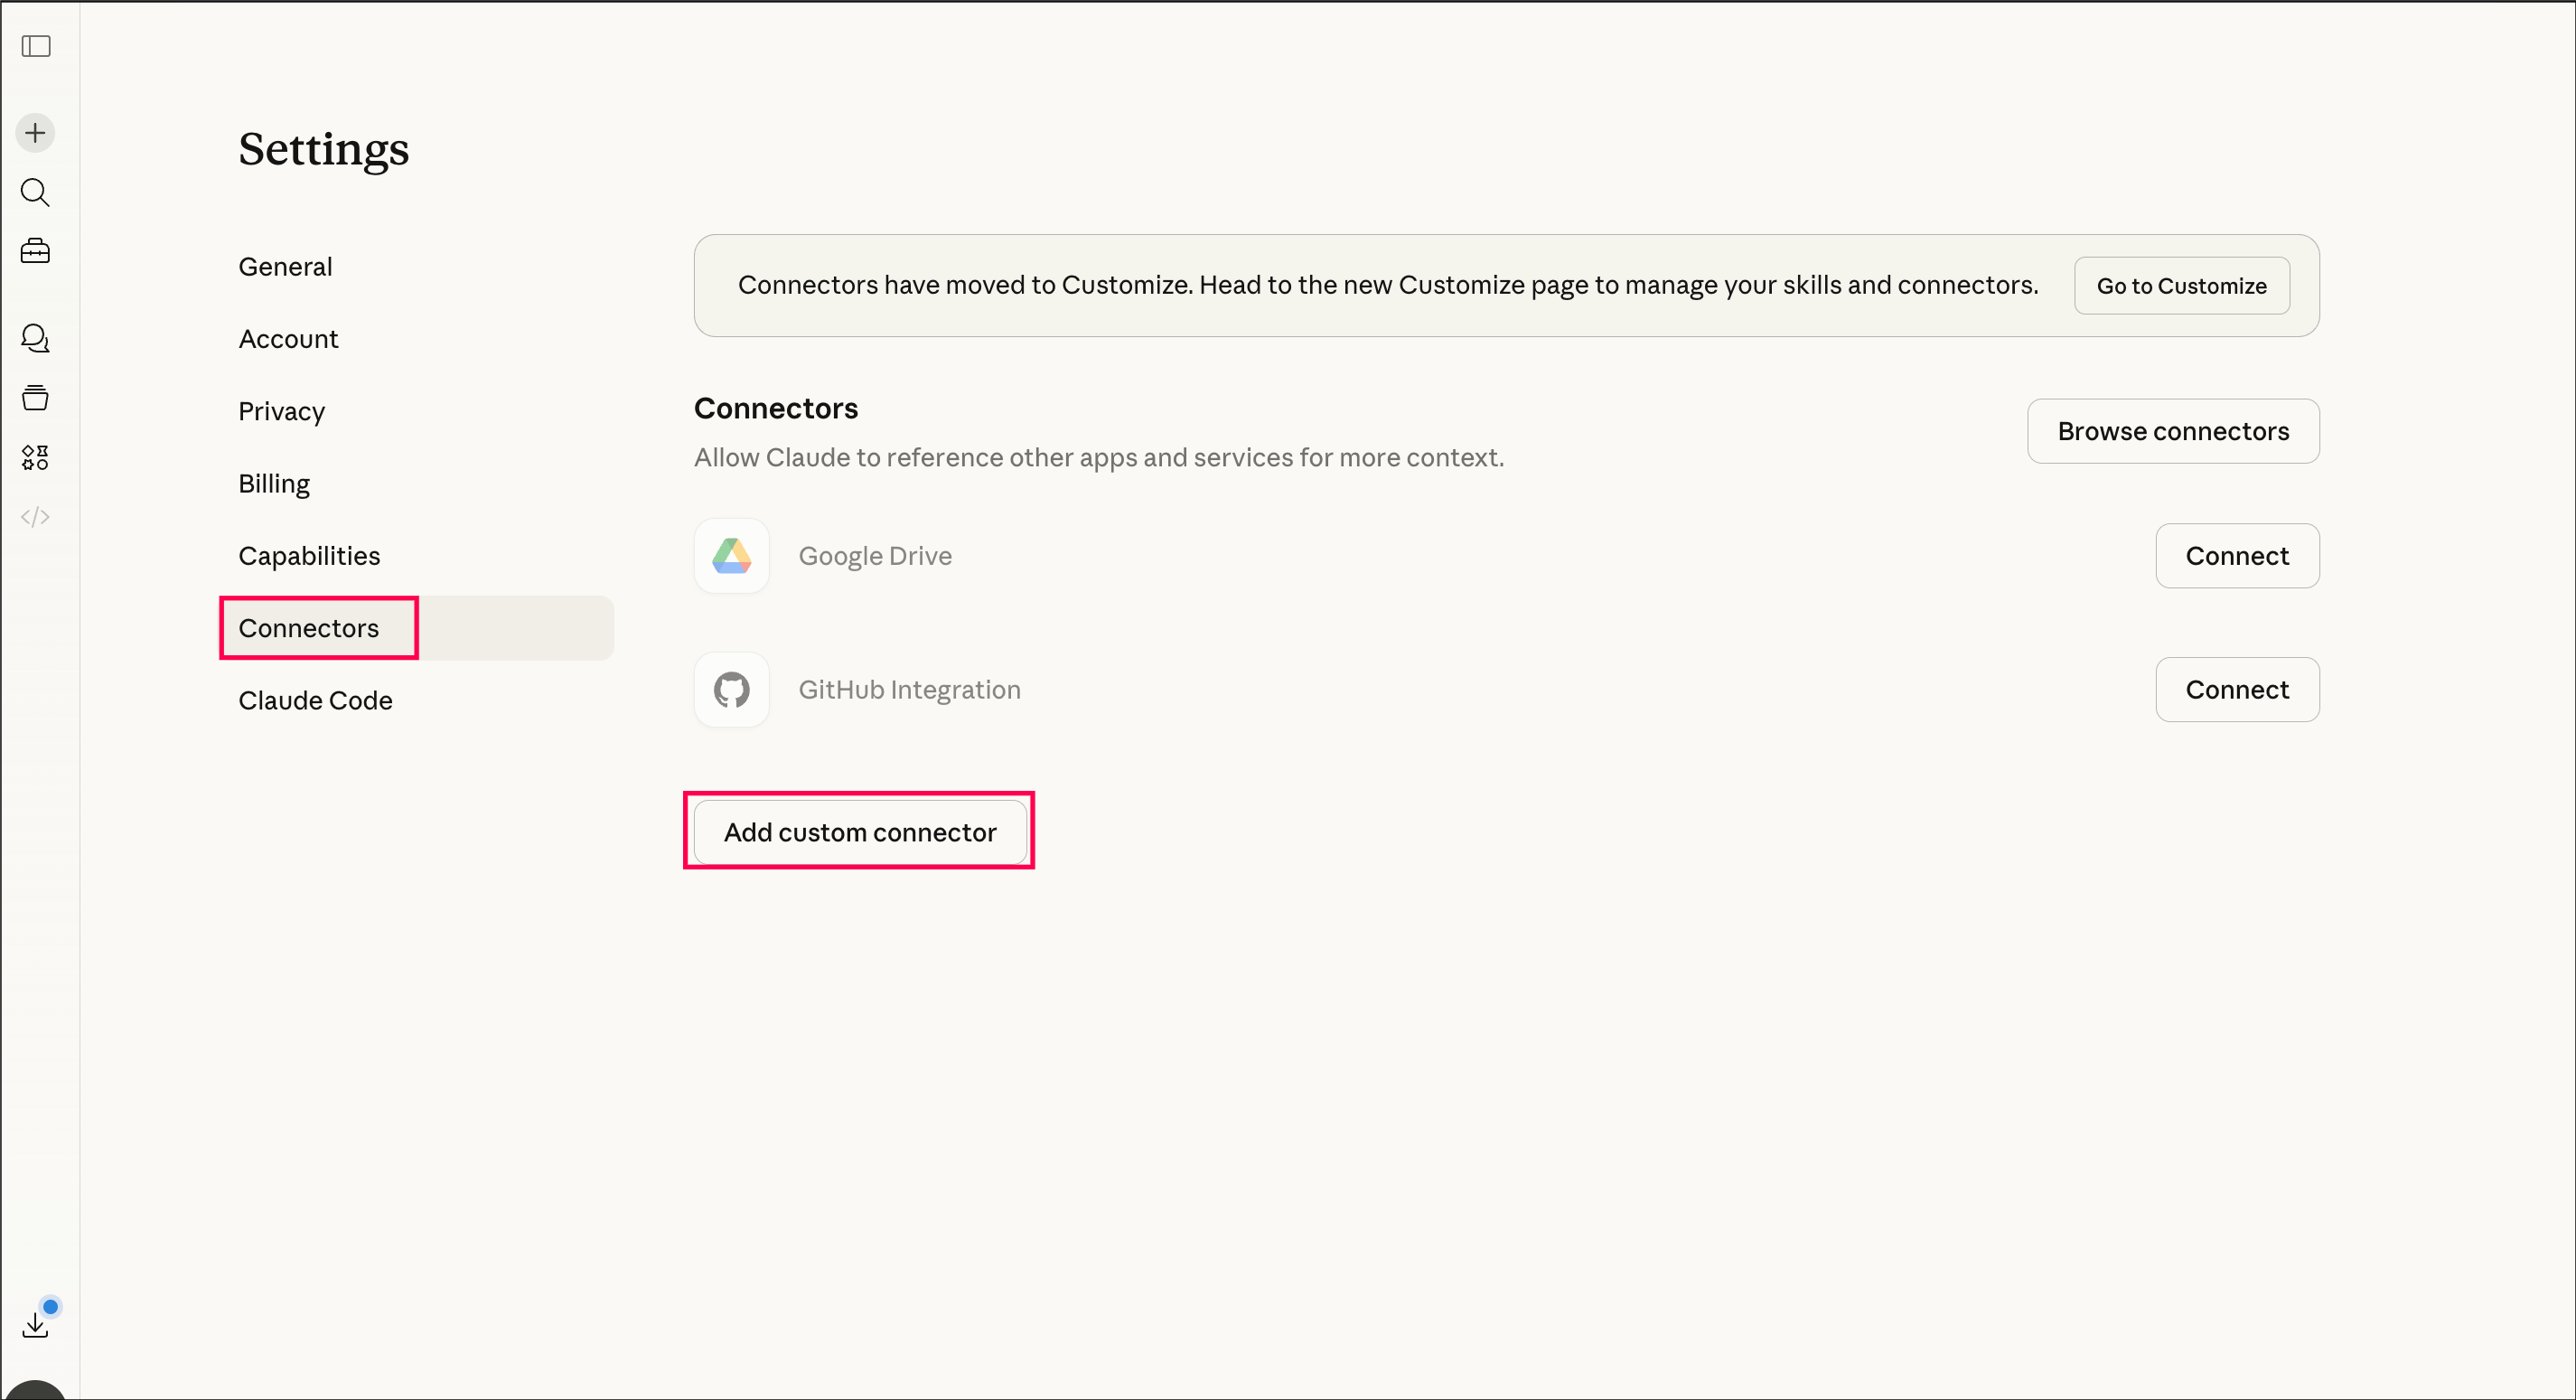Click the GitHub logo icon
This screenshot has height=1400, width=2576.
pyautogui.click(x=731, y=690)
